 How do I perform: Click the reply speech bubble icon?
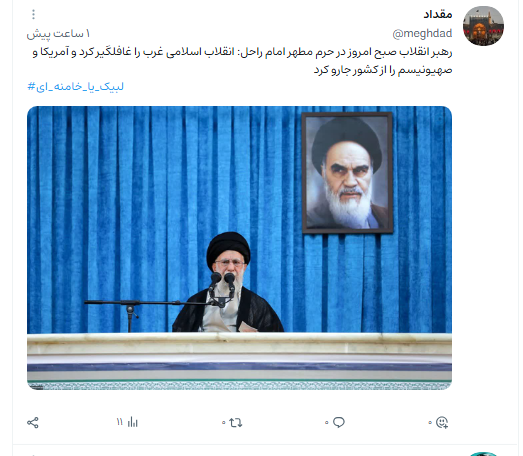tap(339, 422)
